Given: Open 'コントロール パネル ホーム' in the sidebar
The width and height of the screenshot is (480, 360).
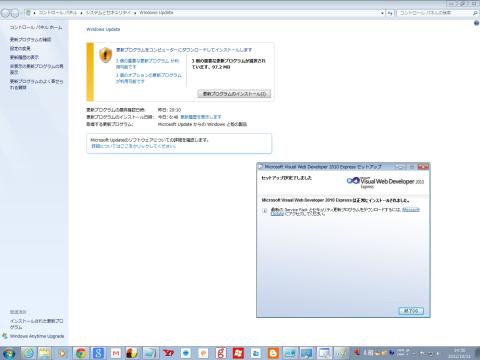Looking at the screenshot, I should 36,27.
